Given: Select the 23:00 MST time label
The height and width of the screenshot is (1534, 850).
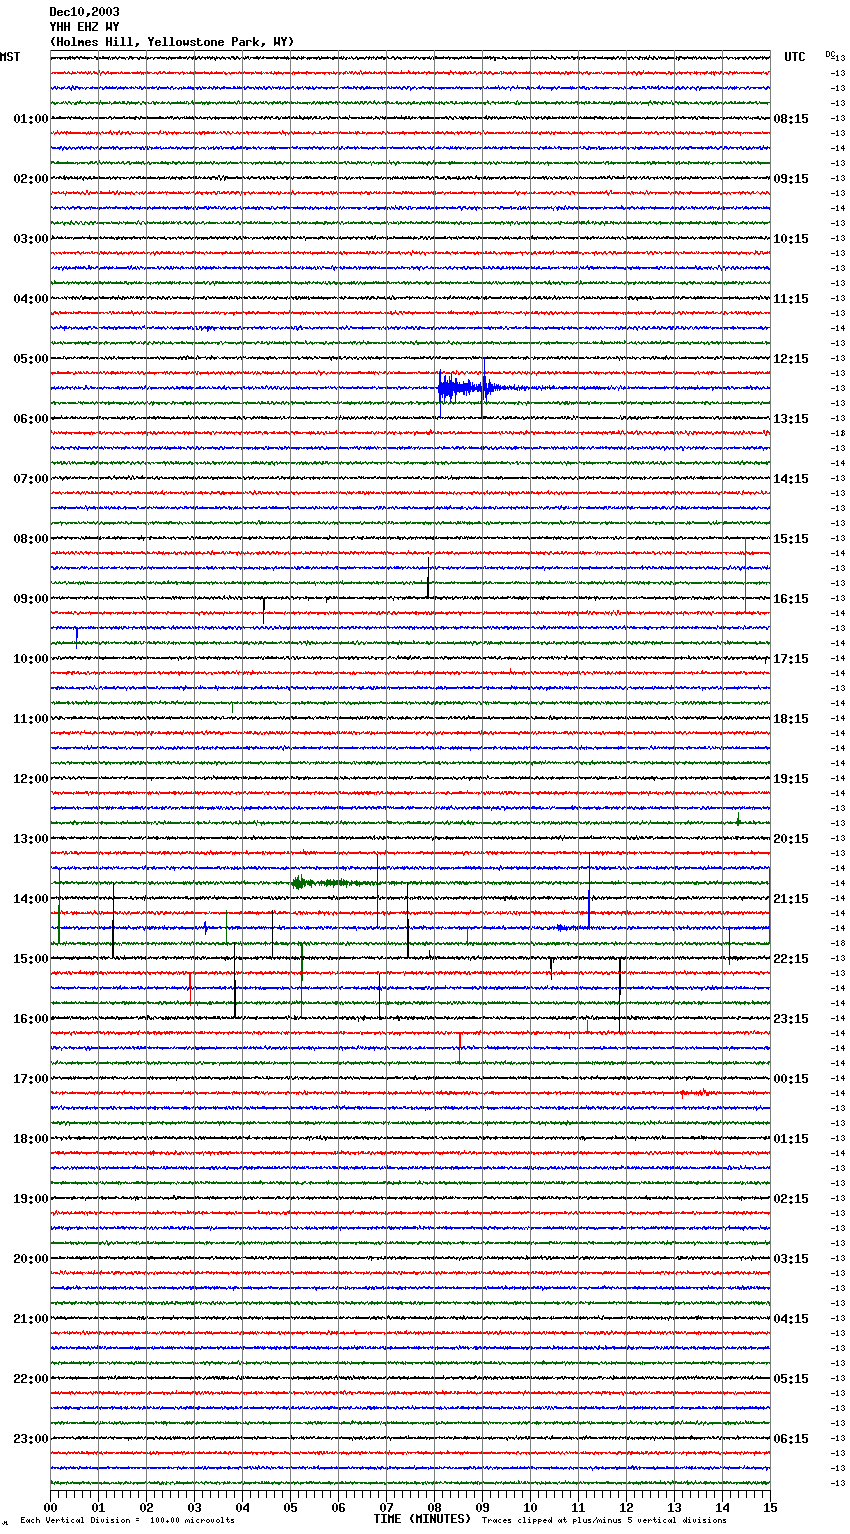Looking at the screenshot, I should (x=31, y=1439).
